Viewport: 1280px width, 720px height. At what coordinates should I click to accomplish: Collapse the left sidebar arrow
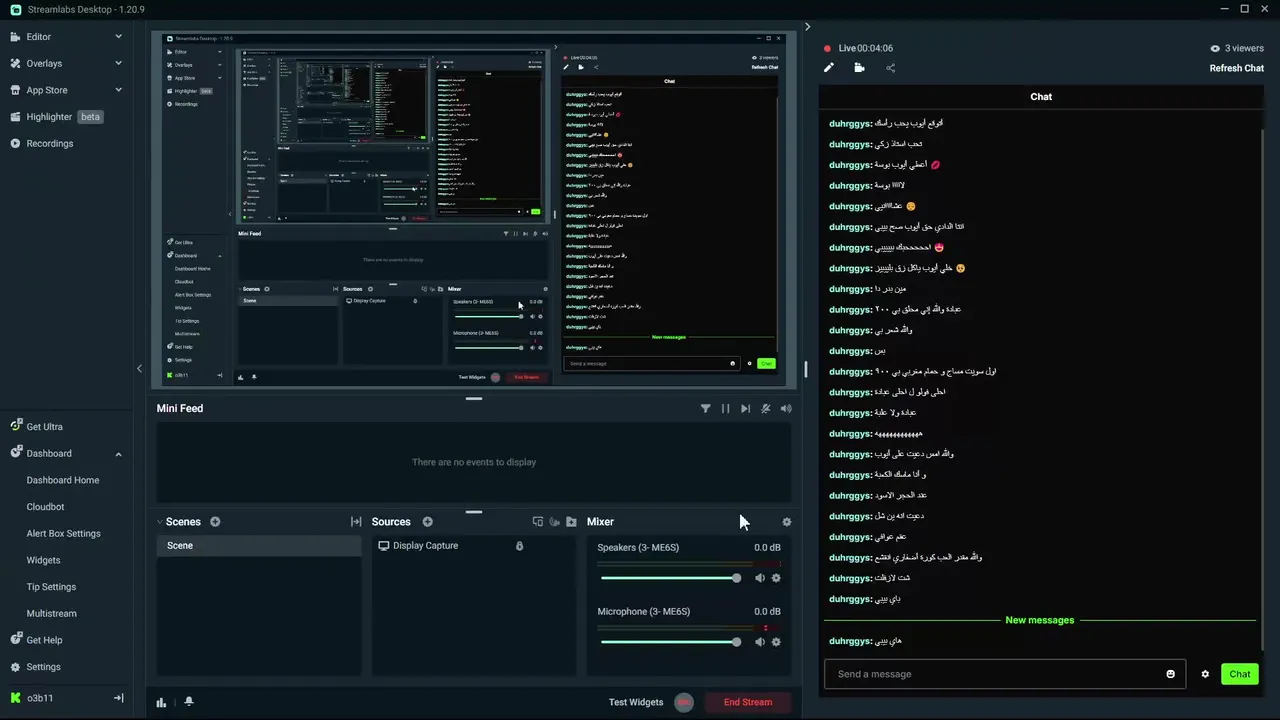point(139,369)
